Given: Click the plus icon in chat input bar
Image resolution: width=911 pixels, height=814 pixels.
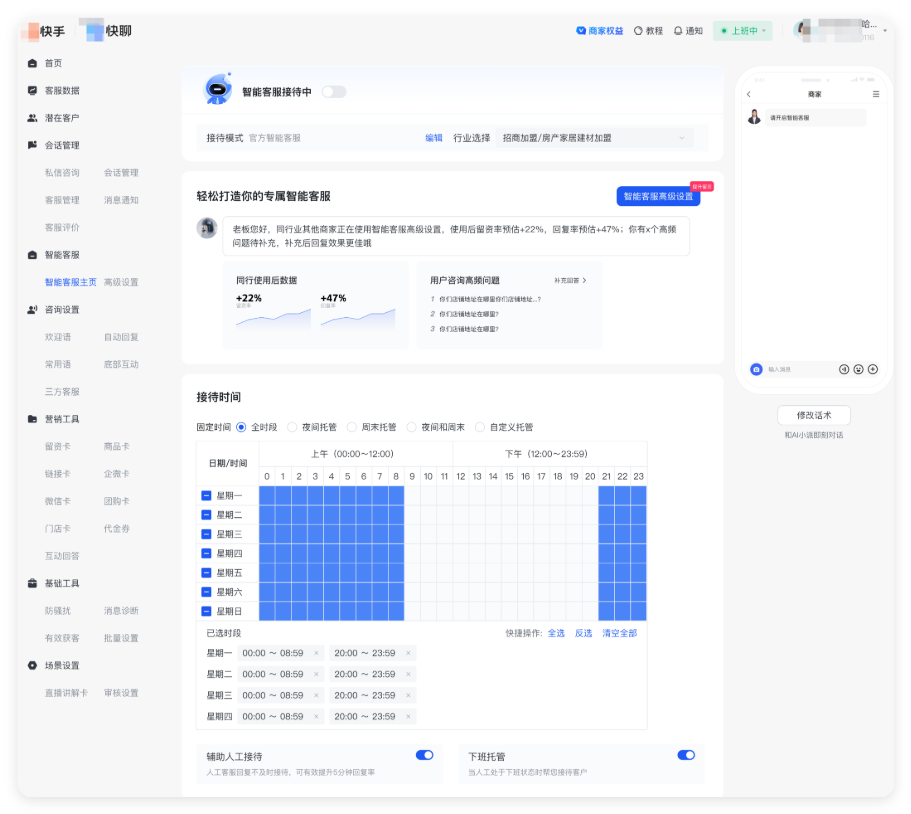Looking at the screenshot, I should coord(873,369).
